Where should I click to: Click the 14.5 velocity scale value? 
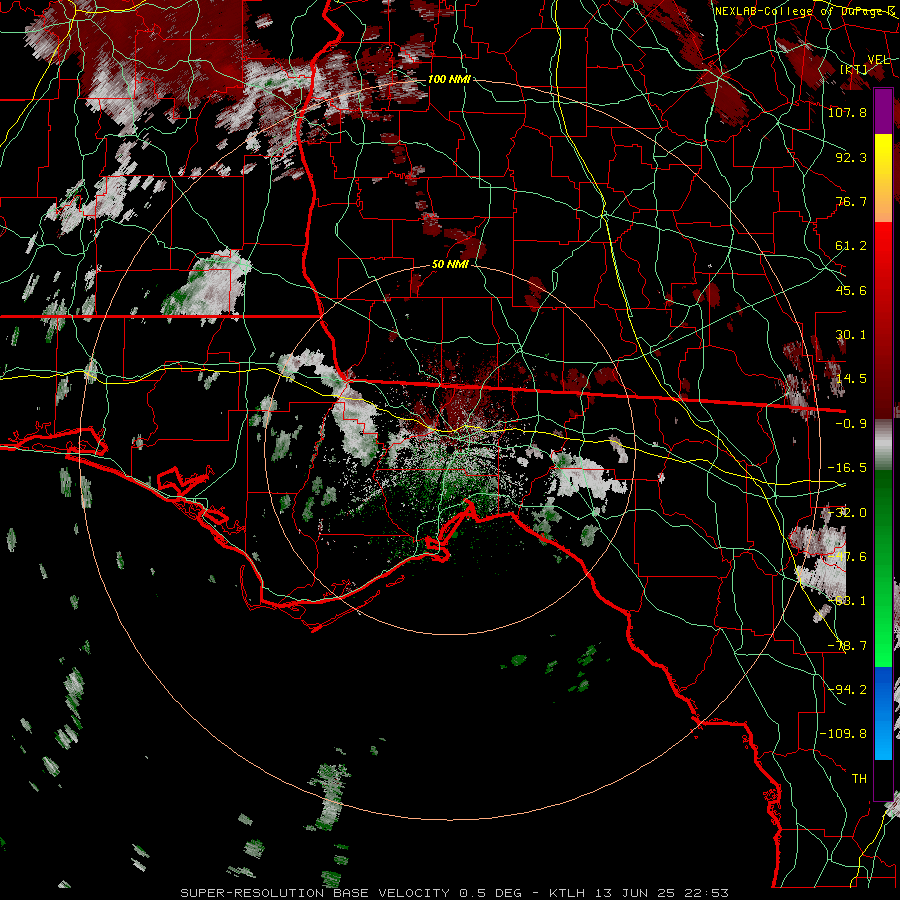click(x=851, y=379)
